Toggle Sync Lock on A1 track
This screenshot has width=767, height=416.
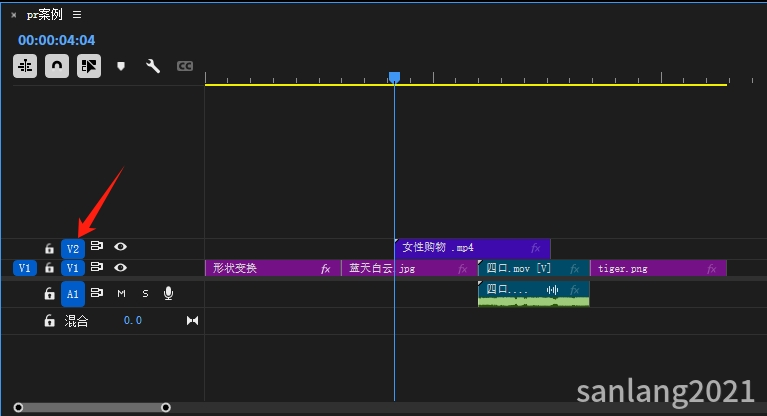[x=97, y=293]
